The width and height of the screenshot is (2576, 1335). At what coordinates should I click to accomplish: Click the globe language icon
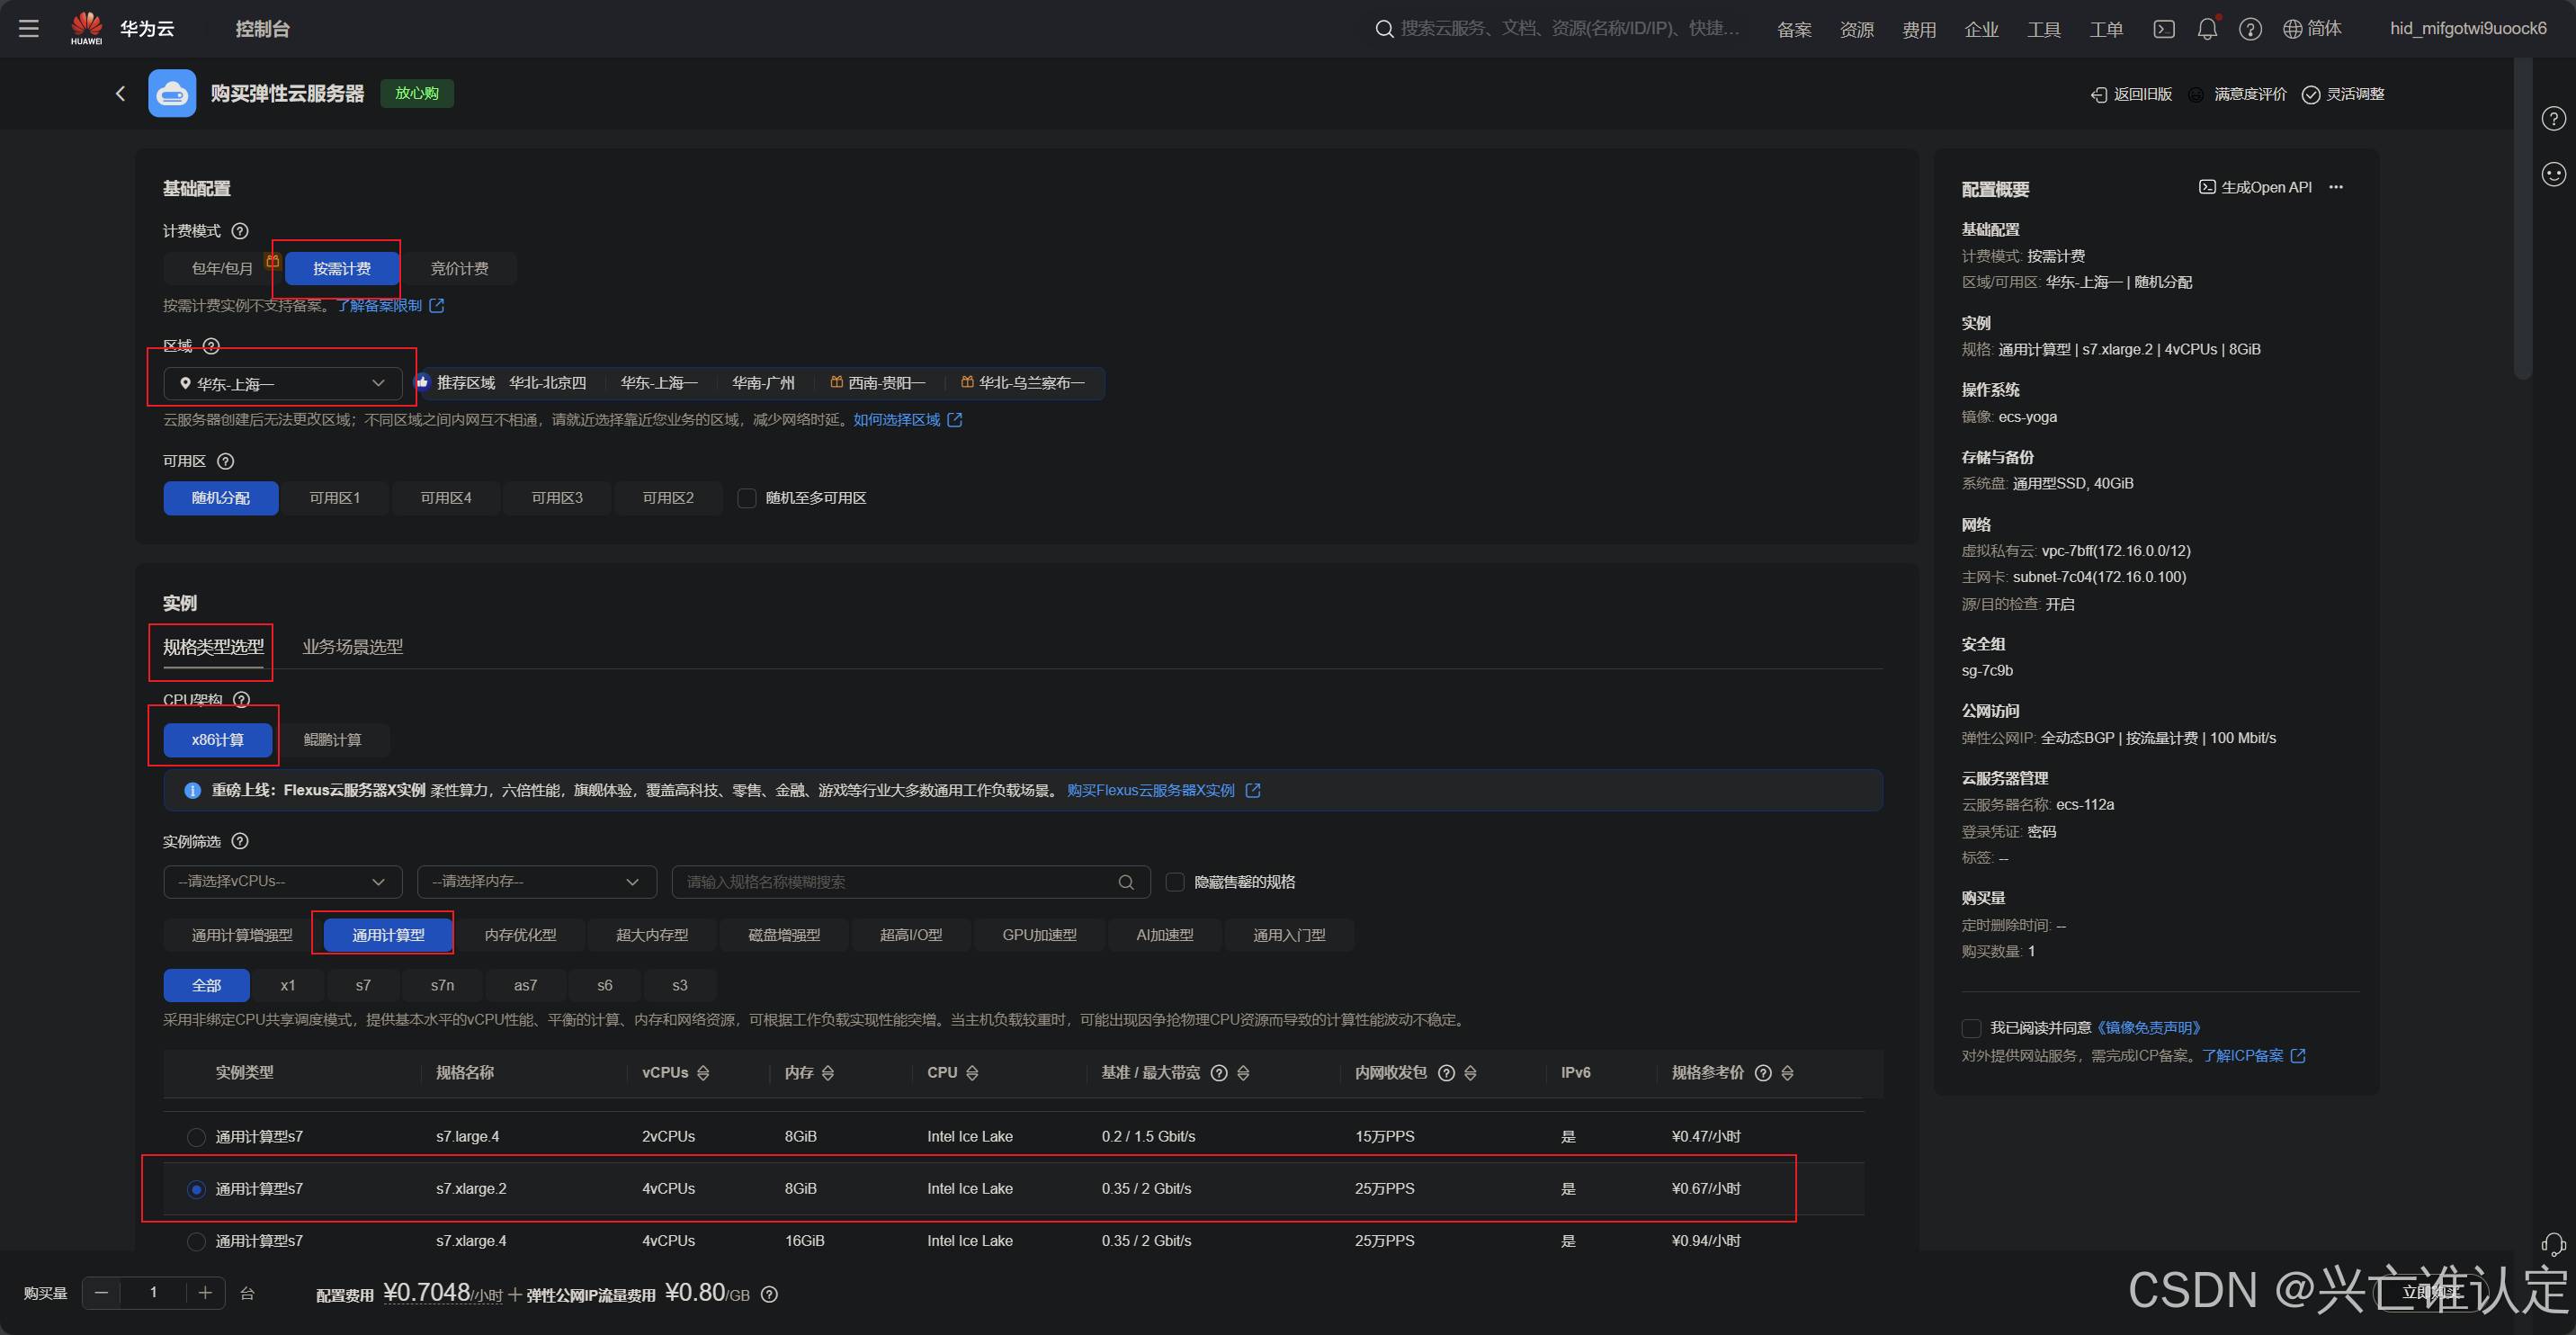pyautogui.click(x=2293, y=29)
